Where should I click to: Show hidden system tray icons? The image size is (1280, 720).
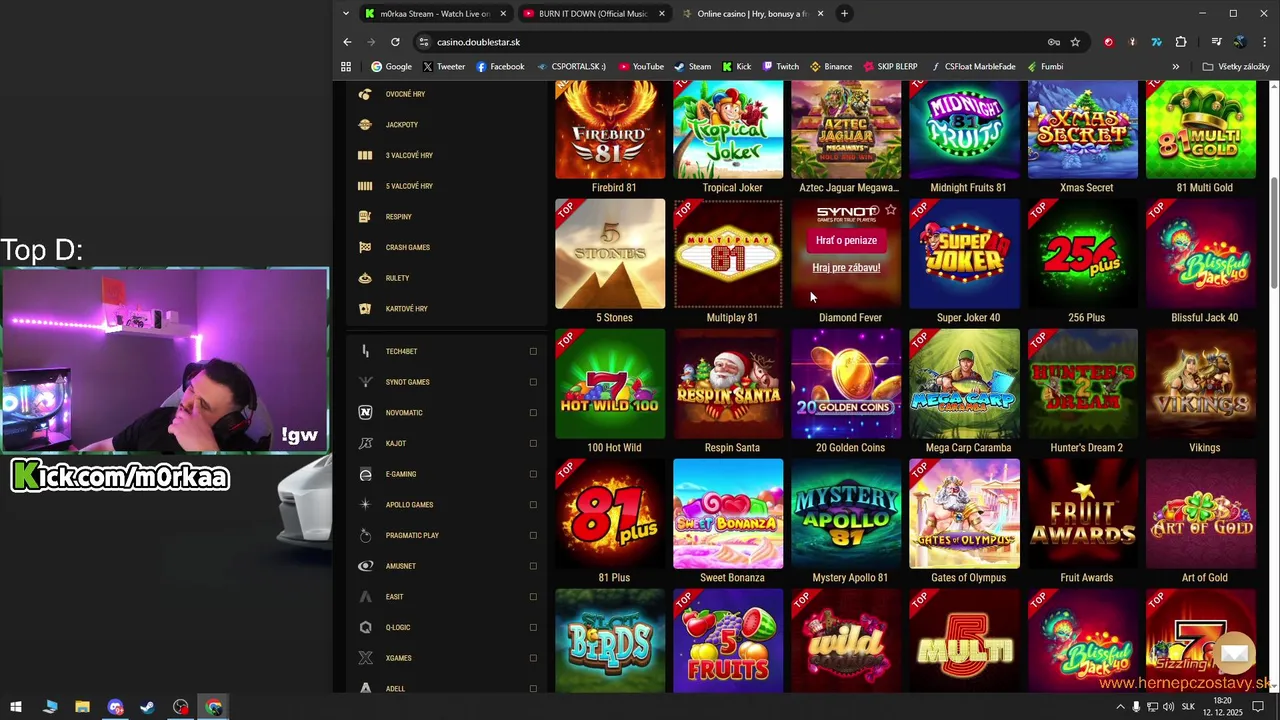point(1120,707)
